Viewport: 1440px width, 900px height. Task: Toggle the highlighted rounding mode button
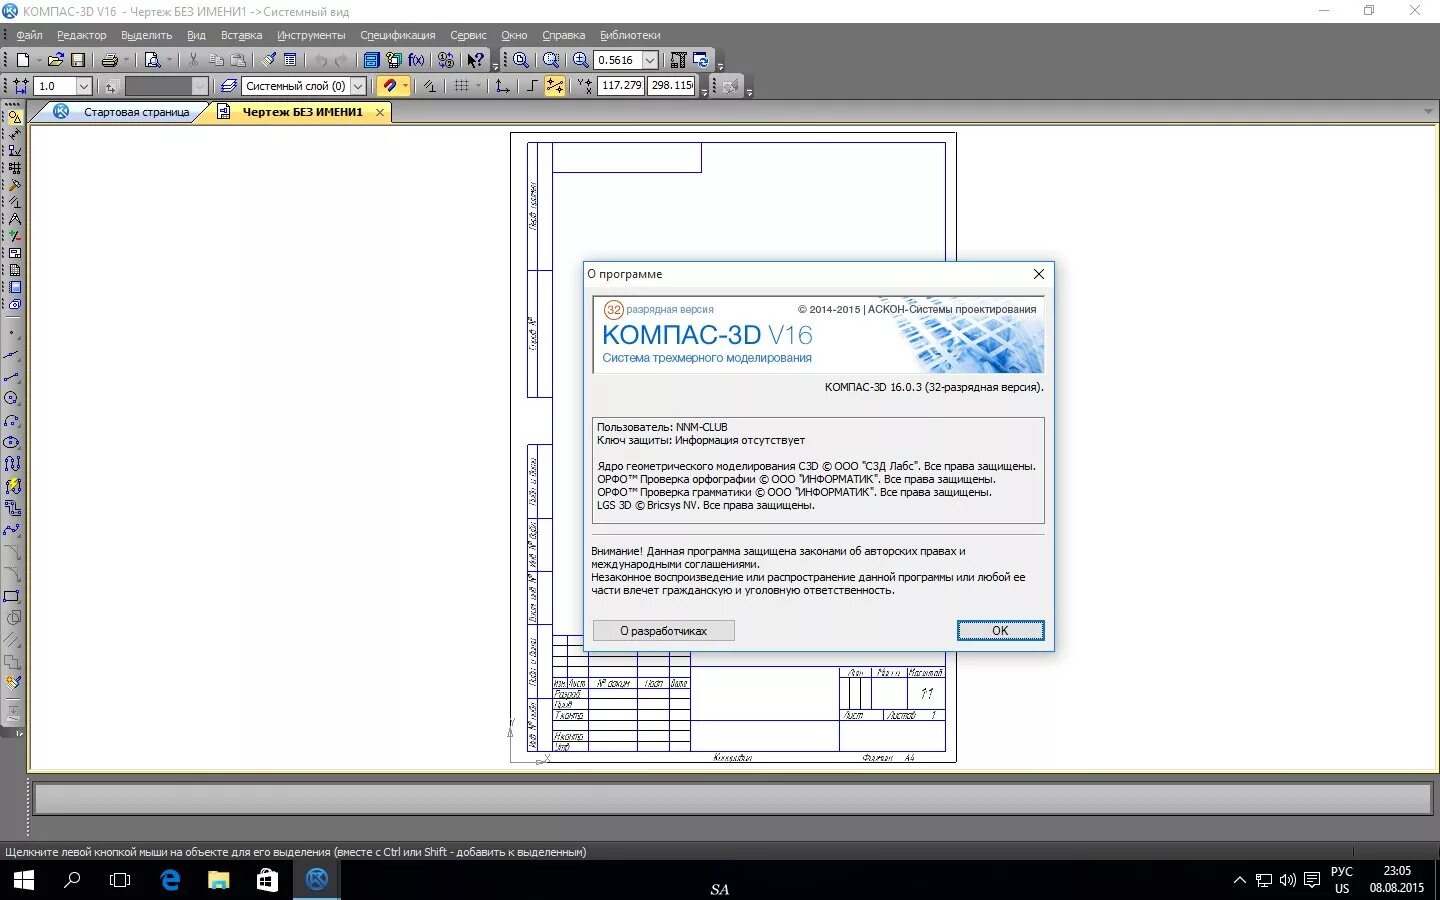coord(554,86)
